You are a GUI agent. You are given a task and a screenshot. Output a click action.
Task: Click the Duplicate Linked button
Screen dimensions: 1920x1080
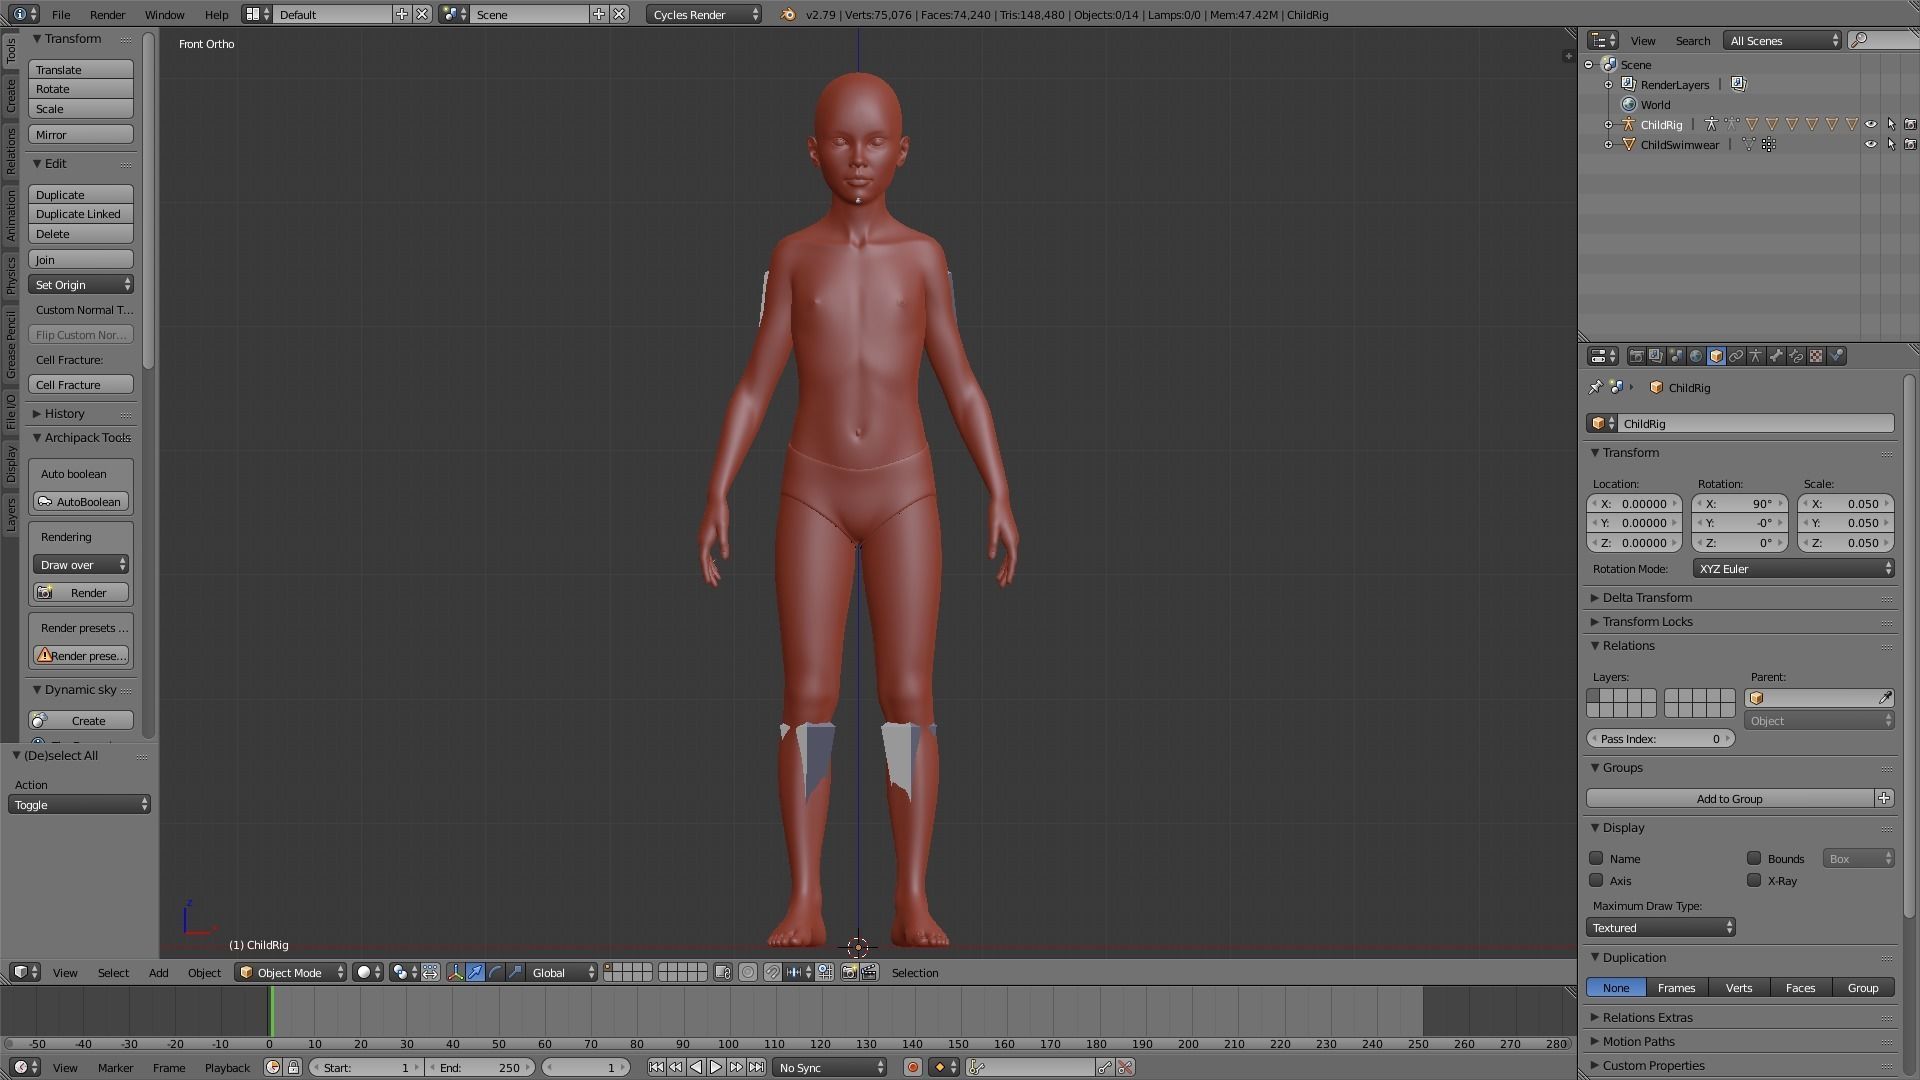click(81, 213)
